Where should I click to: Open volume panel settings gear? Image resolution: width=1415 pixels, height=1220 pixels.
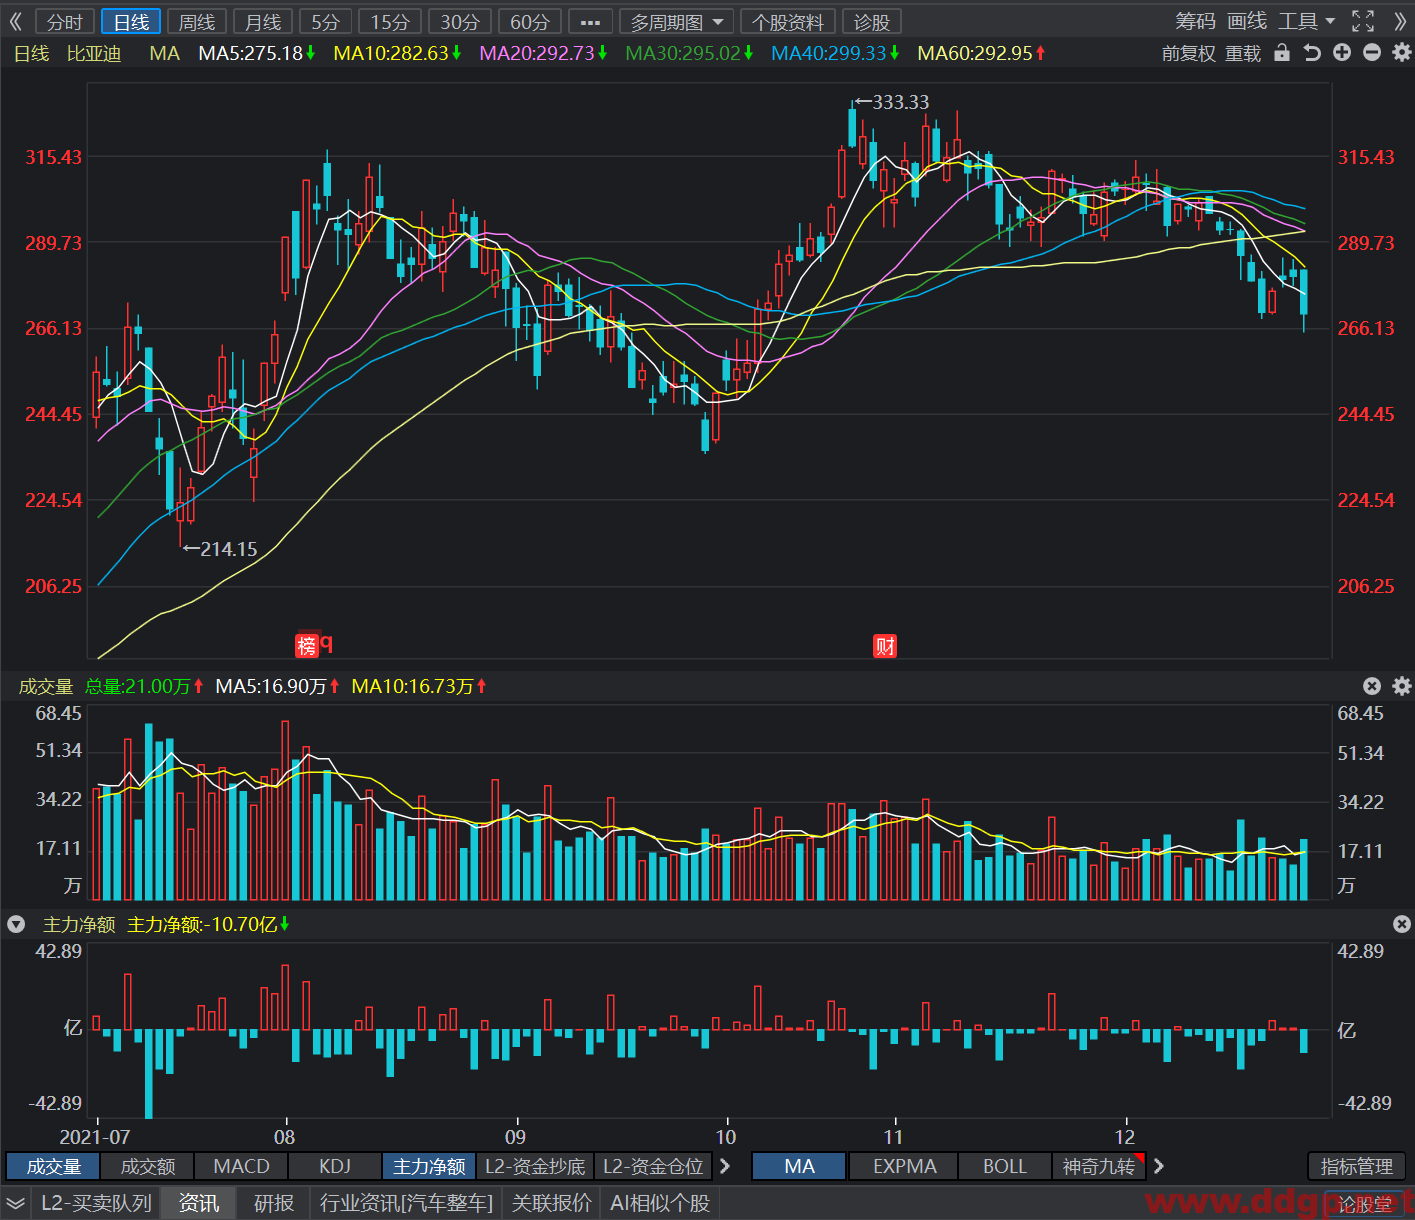pos(1401,686)
